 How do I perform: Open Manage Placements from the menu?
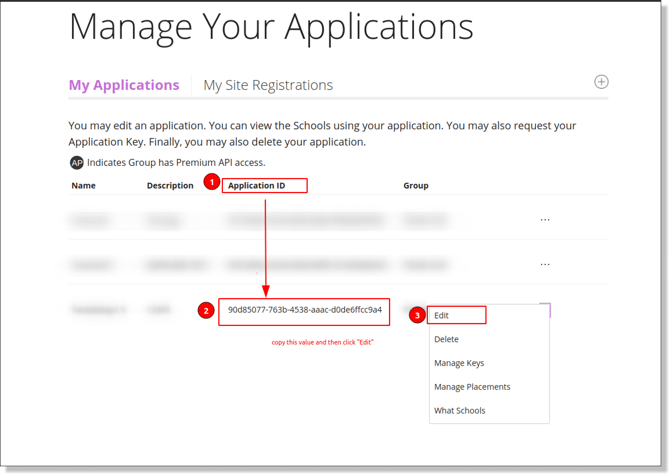pyautogui.click(x=472, y=387)
